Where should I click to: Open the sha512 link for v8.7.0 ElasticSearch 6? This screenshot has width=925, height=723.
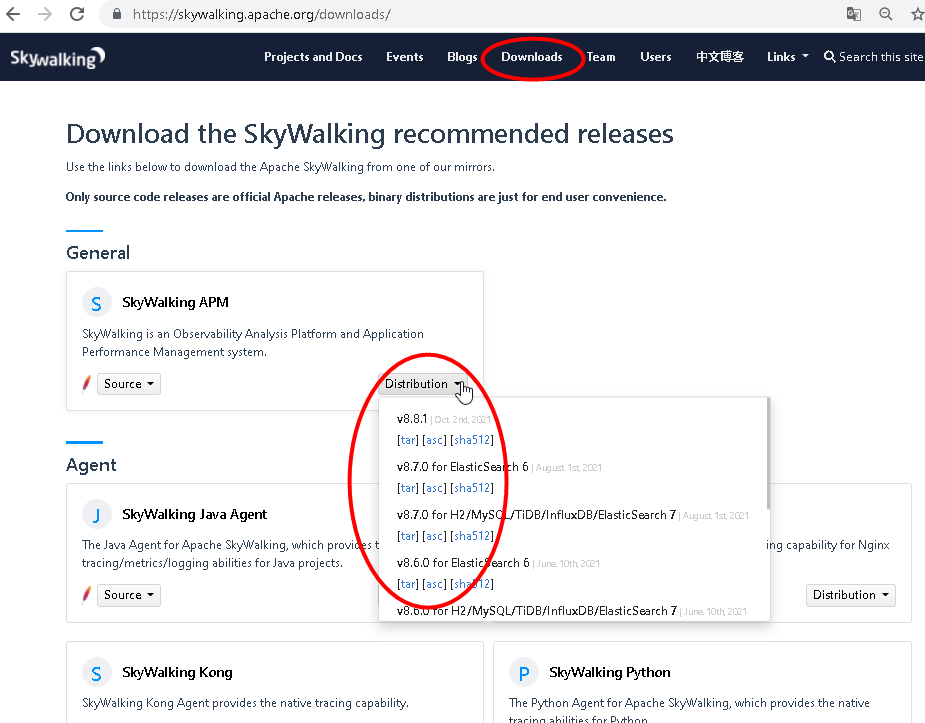[x=471, y=487]
